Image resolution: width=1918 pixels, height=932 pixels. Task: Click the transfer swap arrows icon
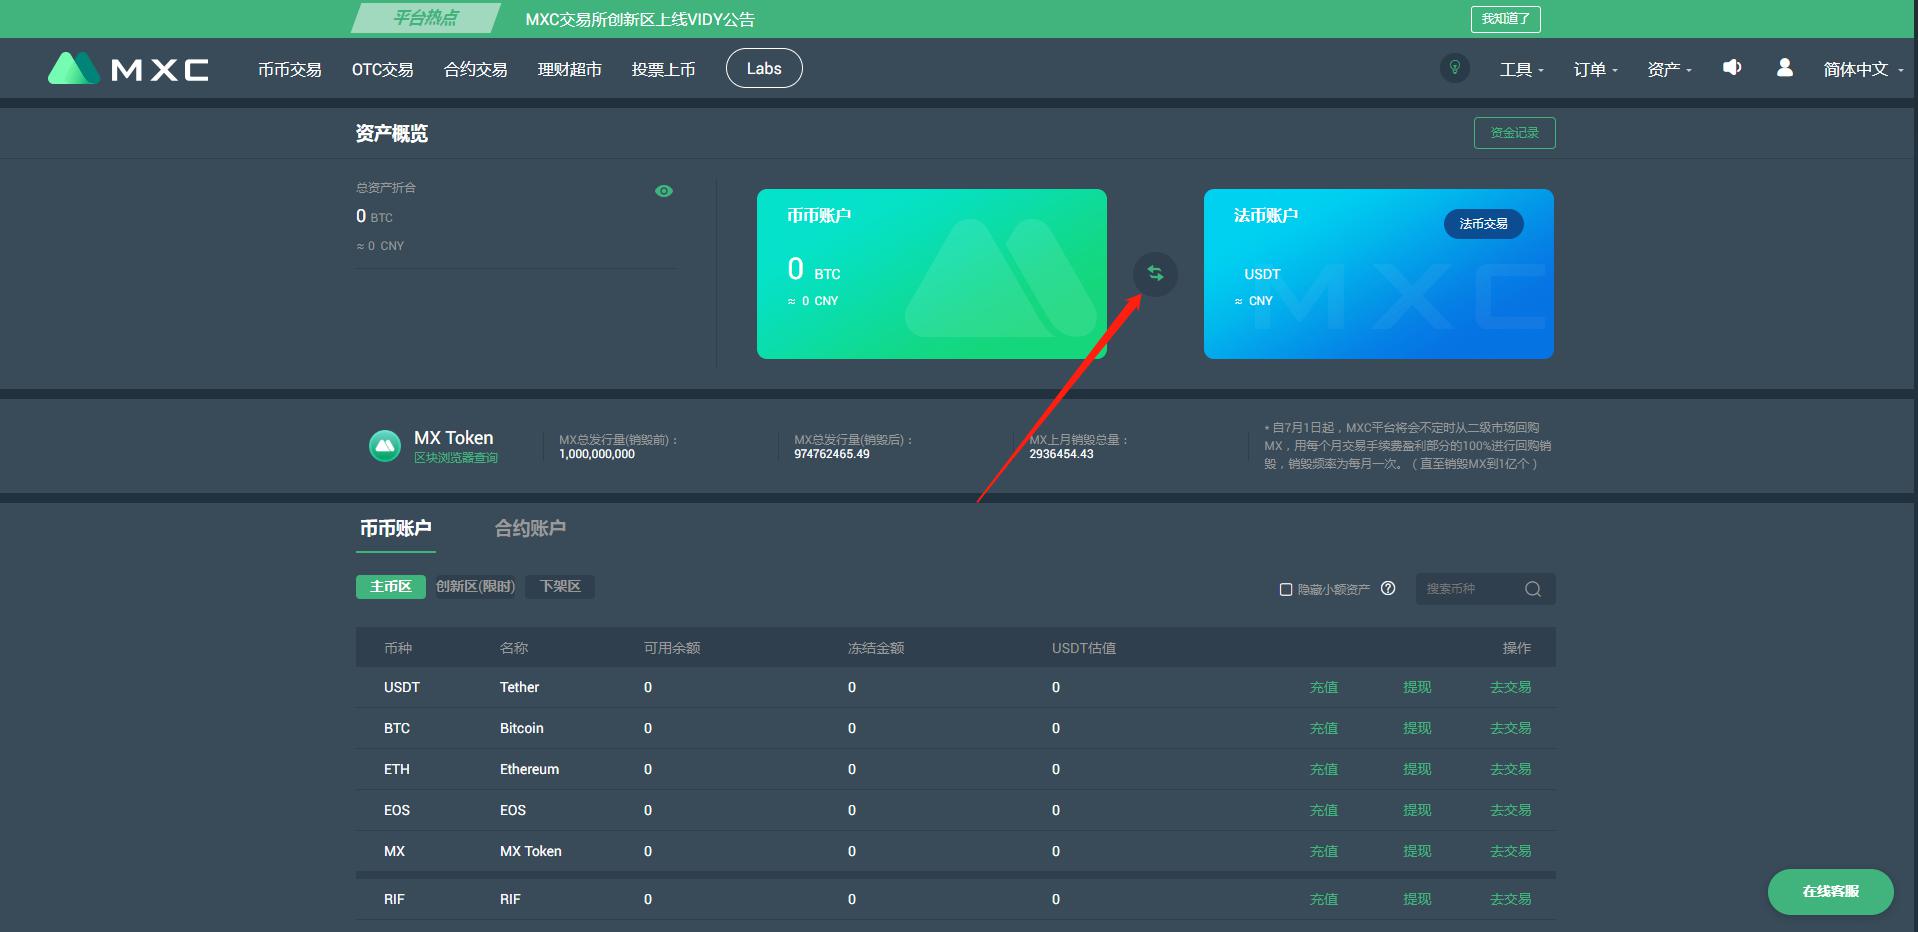click(x=1155, y=273)
